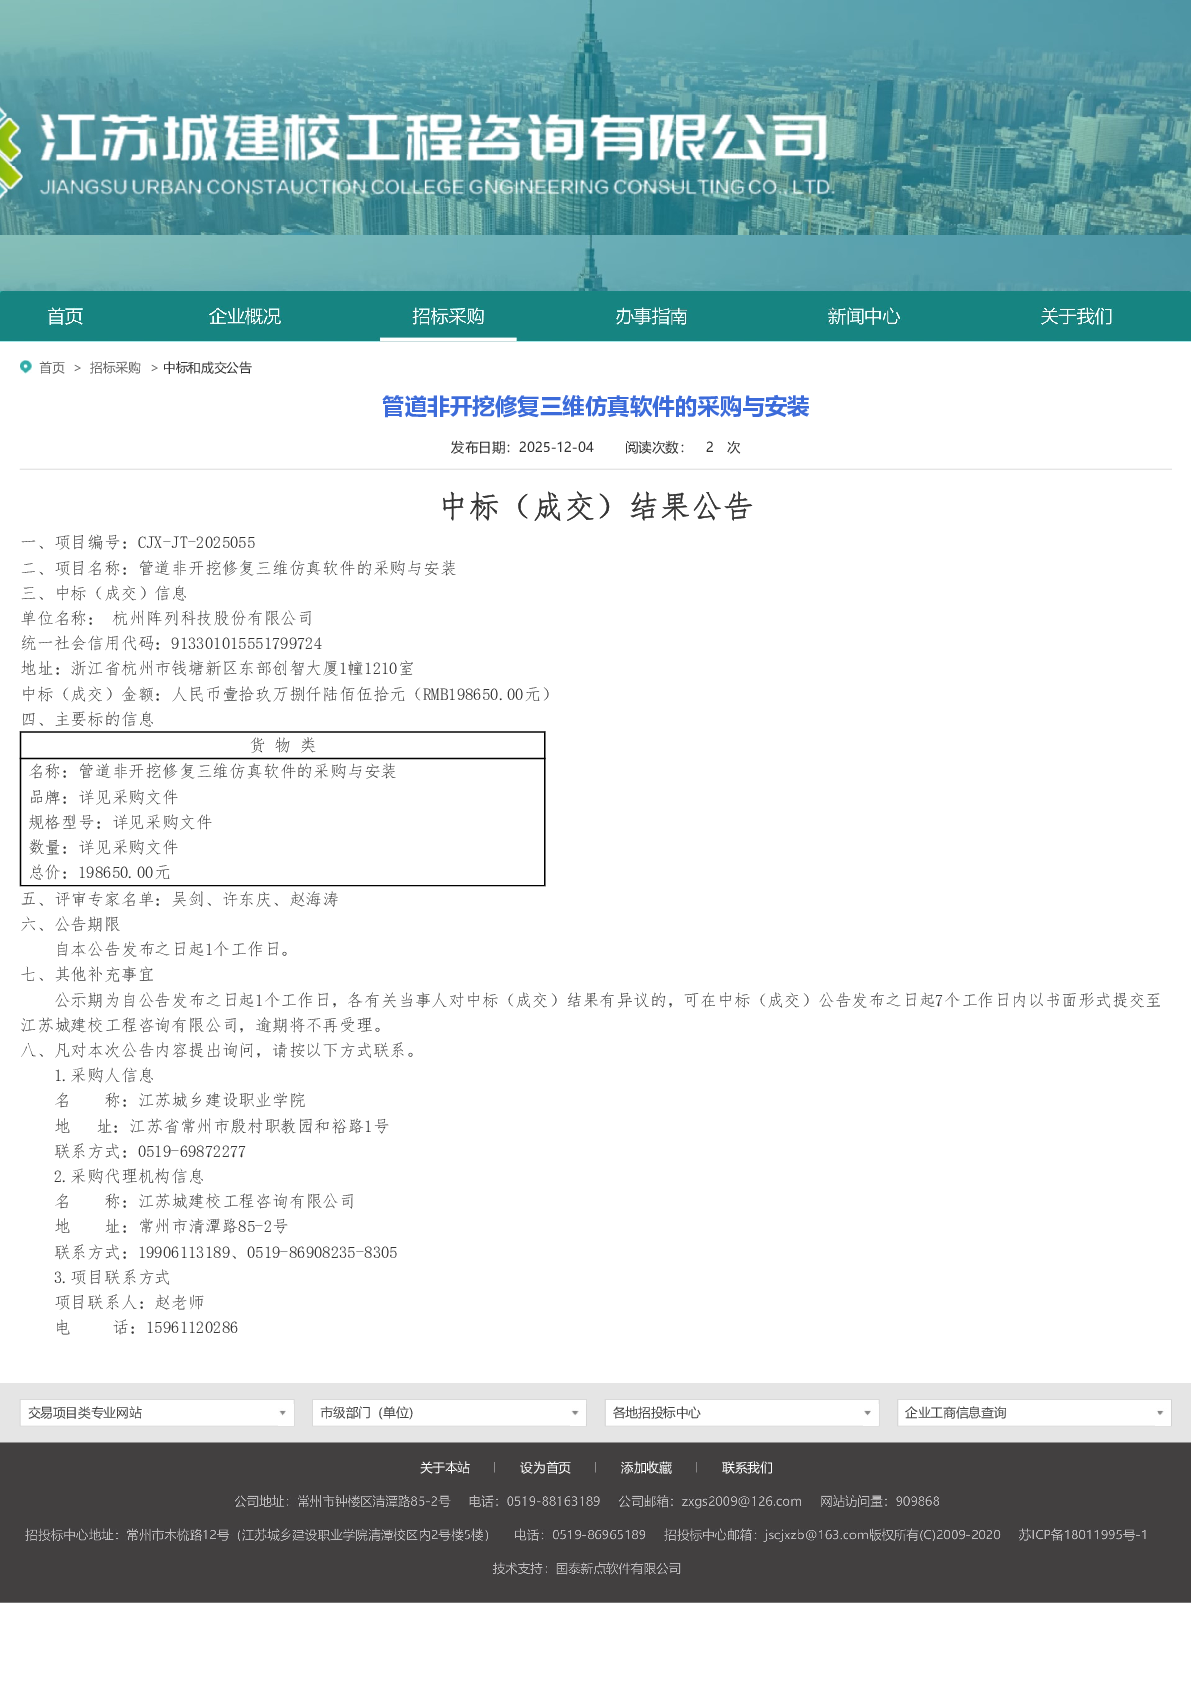Open the 企业工商信息查询 dropdown
1191x1684 pixels.
(x=1034, y=1413)
